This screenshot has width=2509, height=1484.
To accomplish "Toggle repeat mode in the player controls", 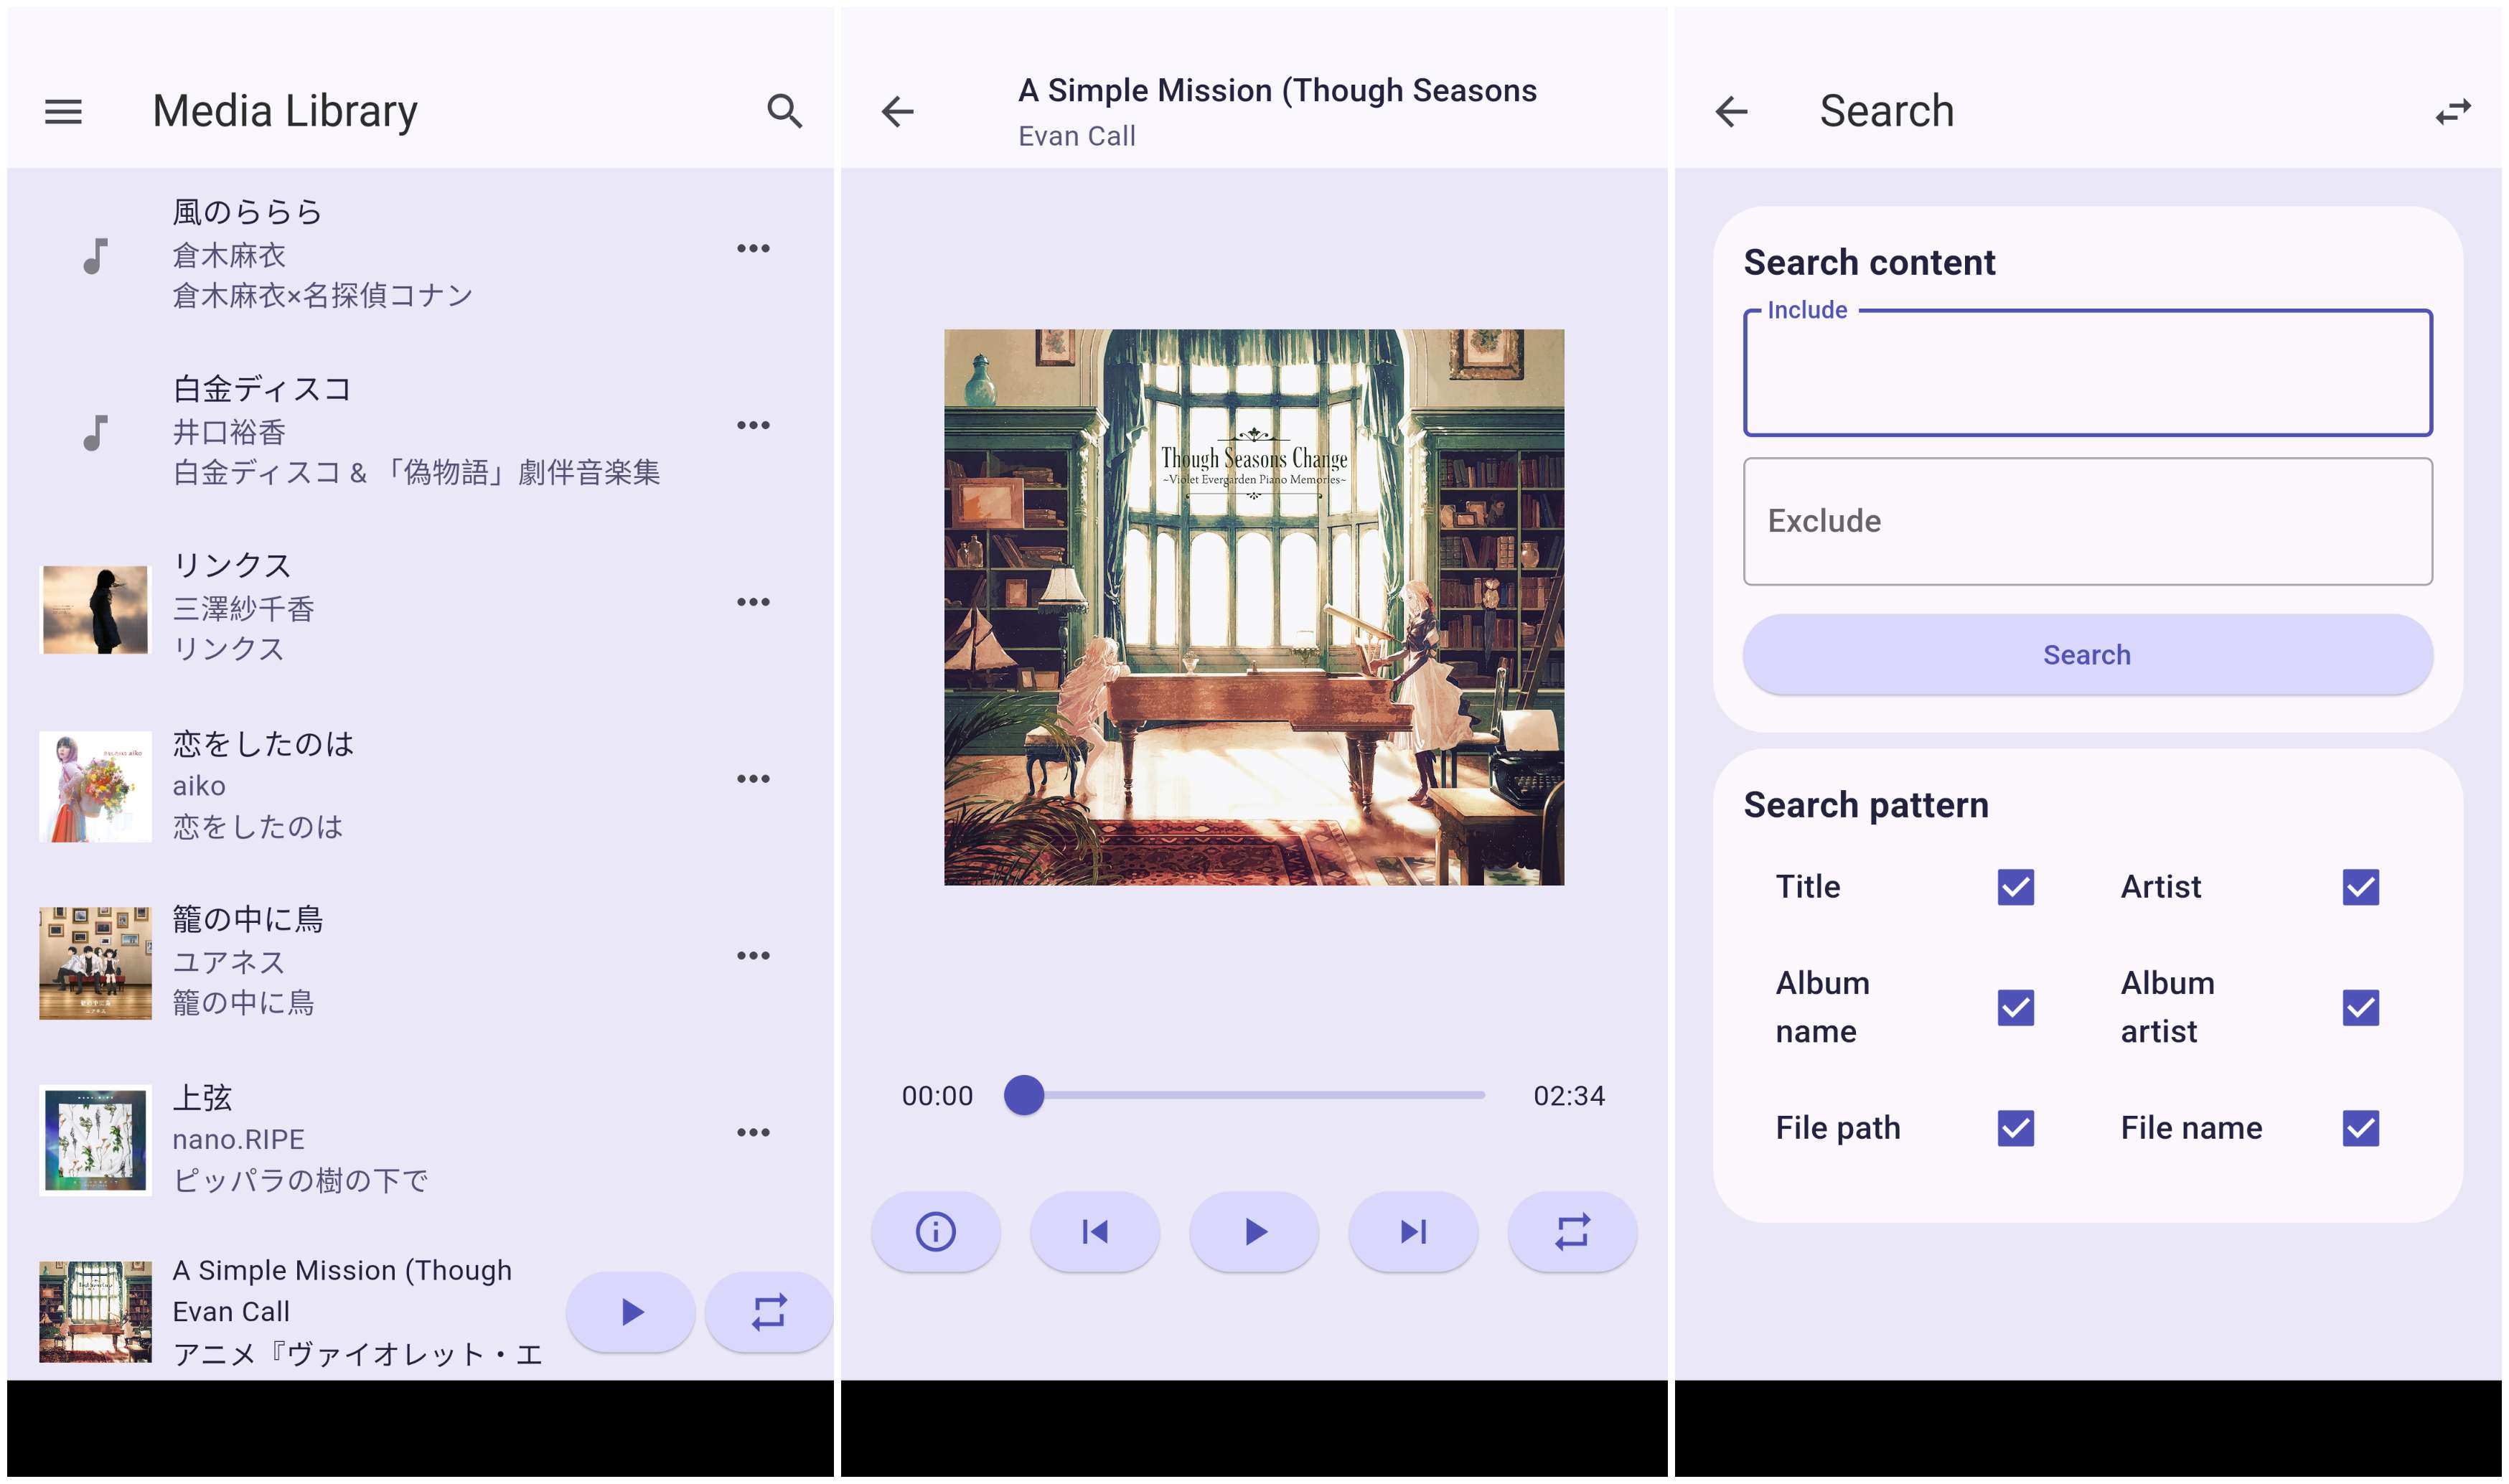I will click(1571, 1231).
